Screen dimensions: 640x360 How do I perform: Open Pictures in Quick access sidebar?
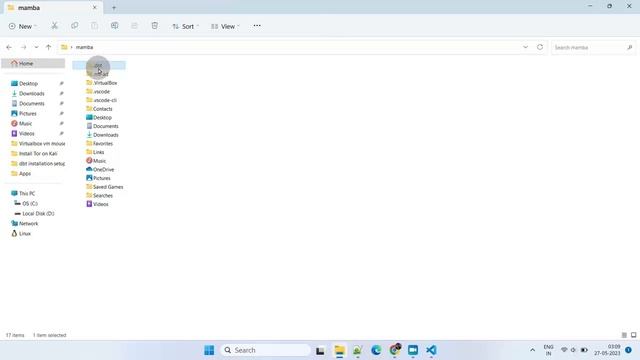(x=28, y=113)
